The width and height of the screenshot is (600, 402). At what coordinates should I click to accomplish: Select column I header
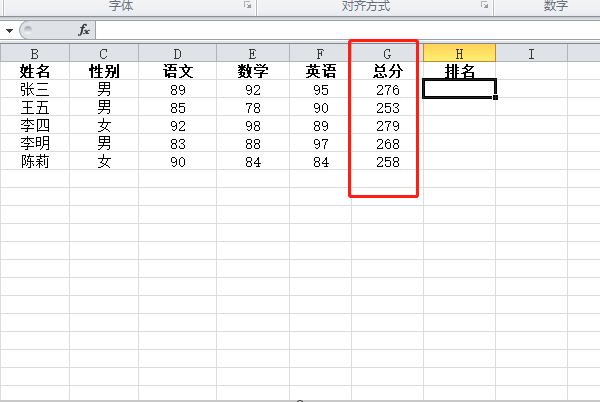coord(531,53)
